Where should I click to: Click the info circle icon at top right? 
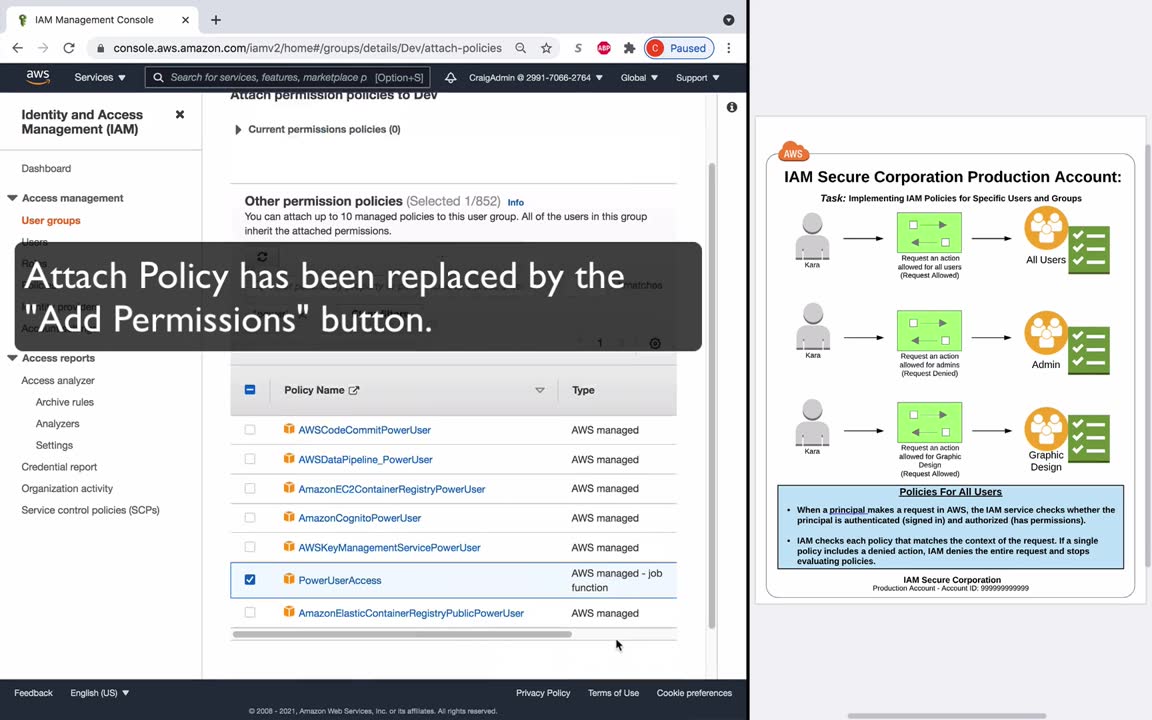point(732,107)
